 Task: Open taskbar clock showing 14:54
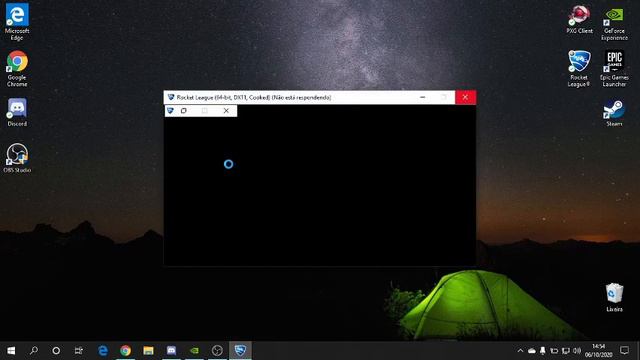click(598, 350)
